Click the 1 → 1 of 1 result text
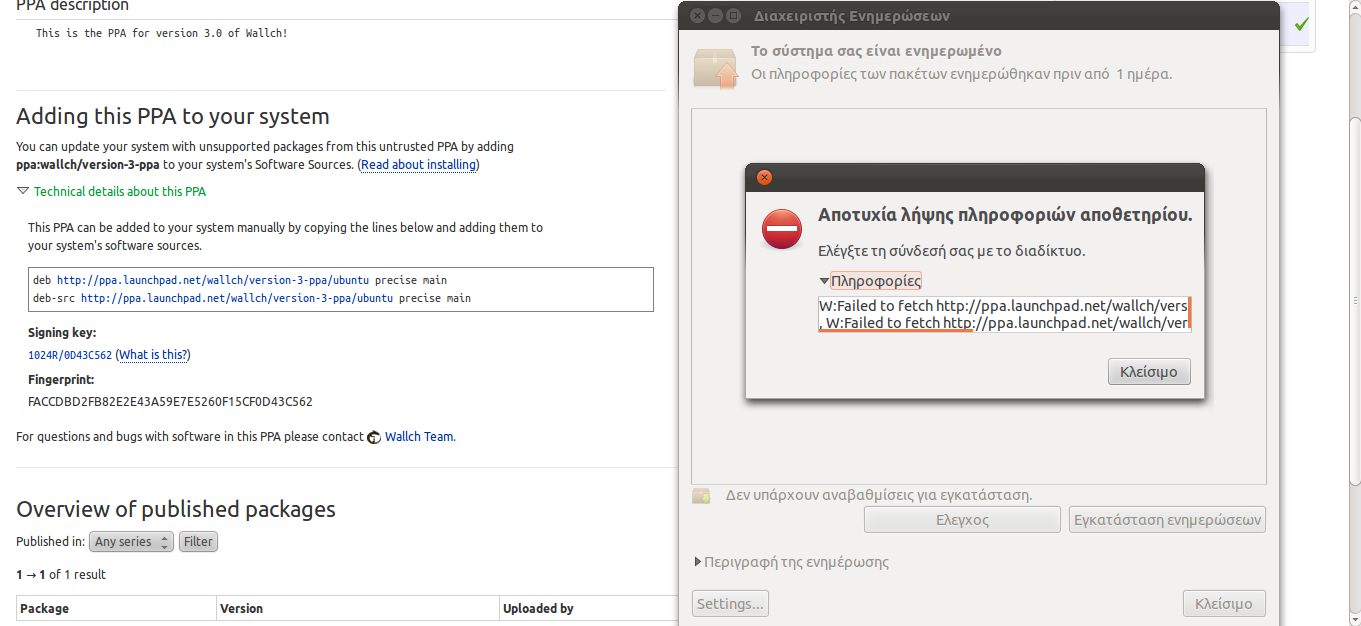The image size is (1361, 626). [61, 575]
